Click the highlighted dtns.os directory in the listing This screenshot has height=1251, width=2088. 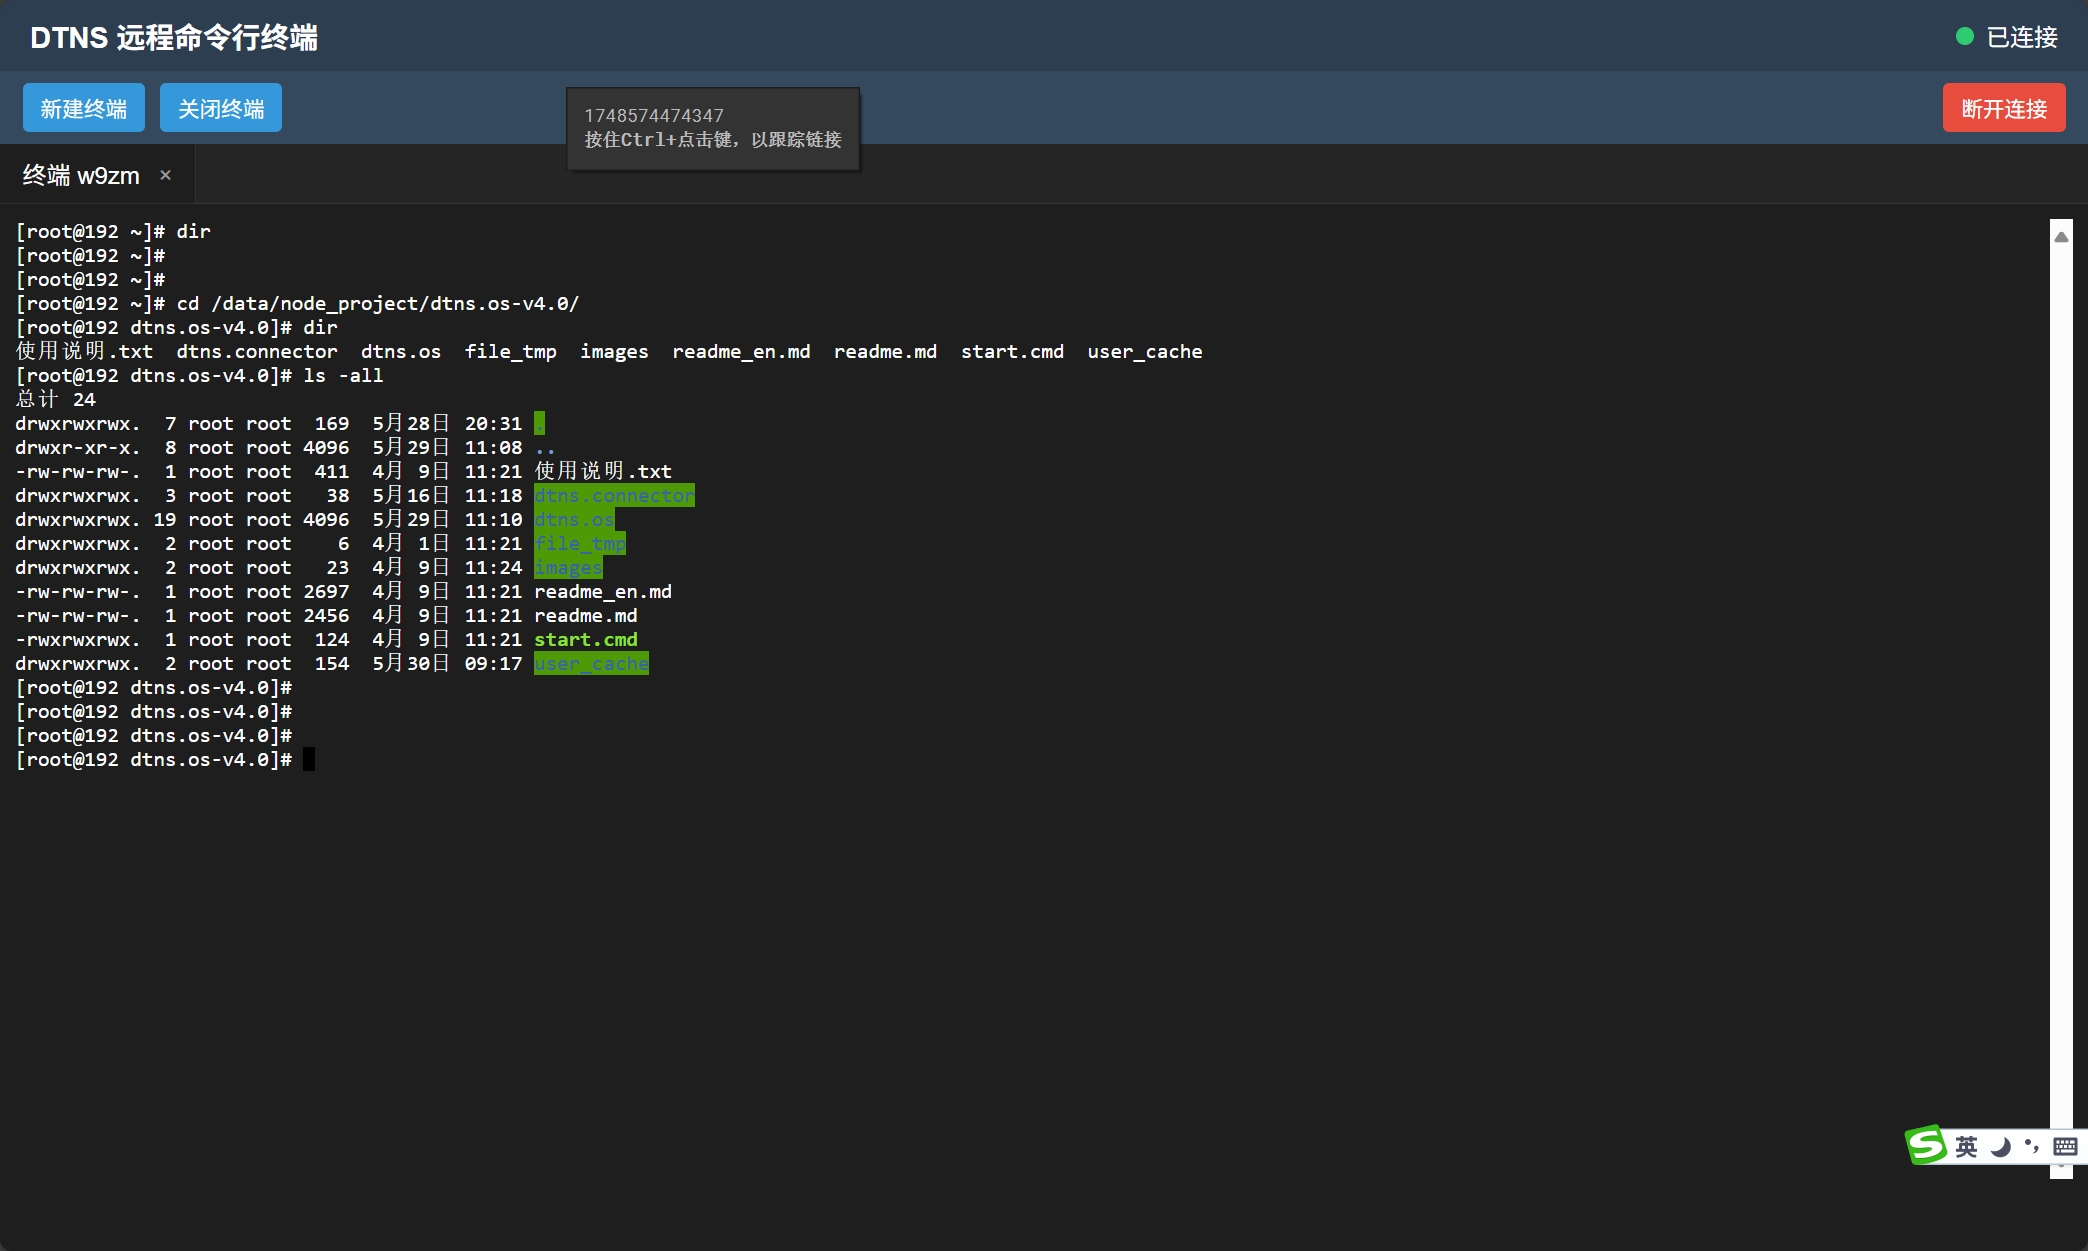(x=574, y=519)
